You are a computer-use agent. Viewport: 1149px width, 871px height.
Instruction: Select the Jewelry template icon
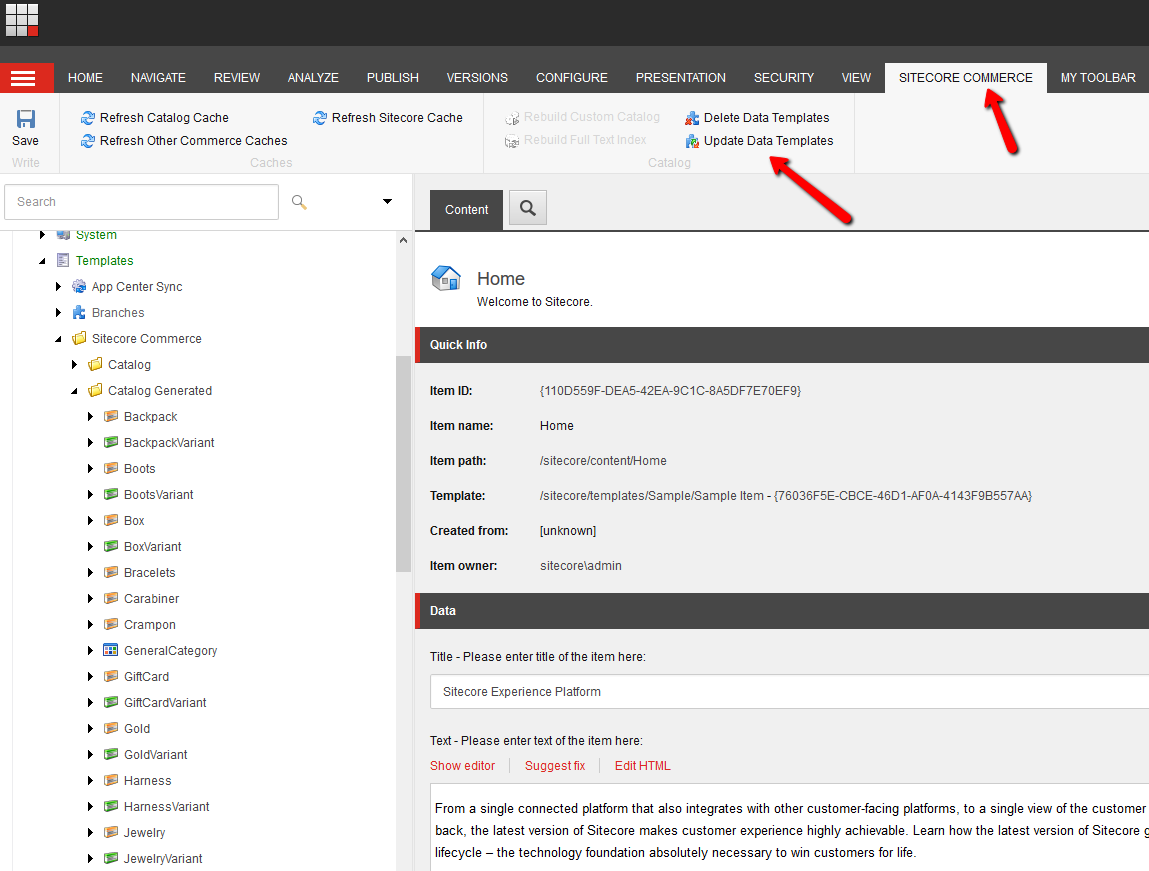tap(111, 832)
